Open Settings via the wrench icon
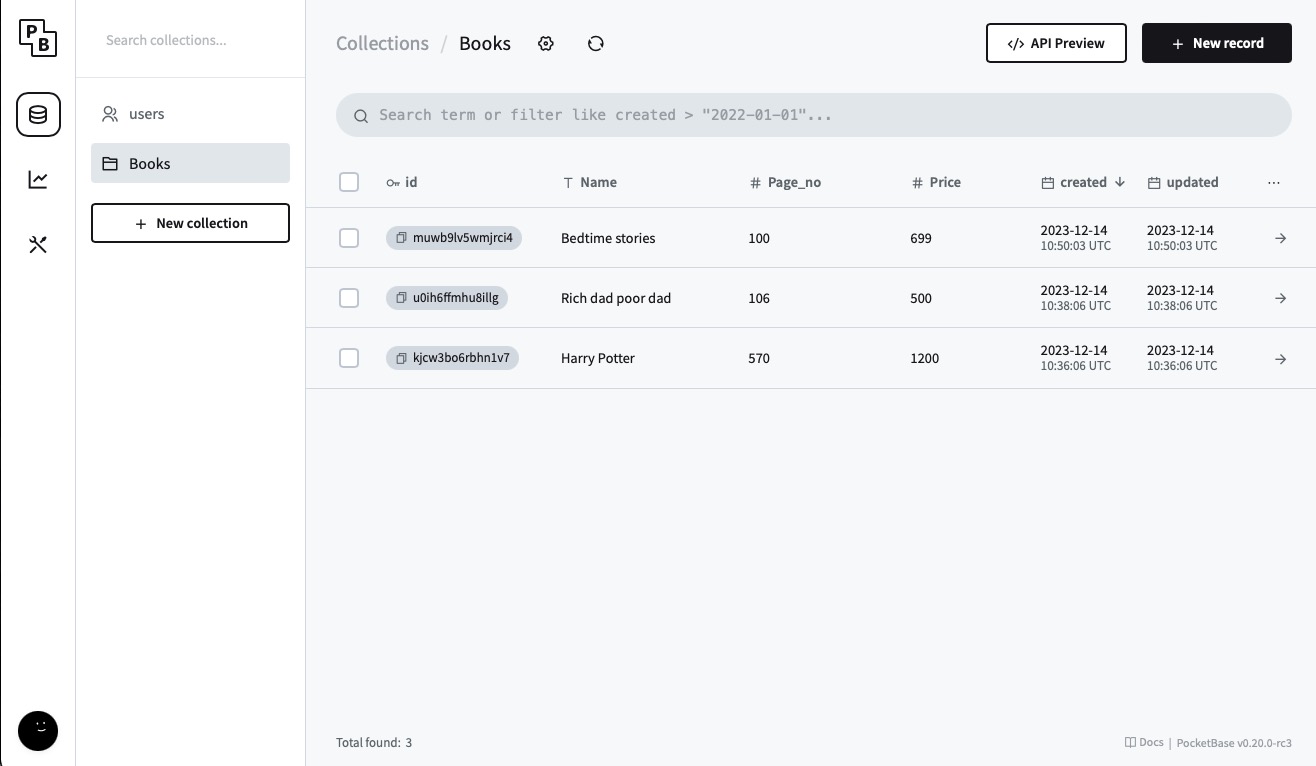Screen dimensions: 1316x766 [x=38, y=244]
